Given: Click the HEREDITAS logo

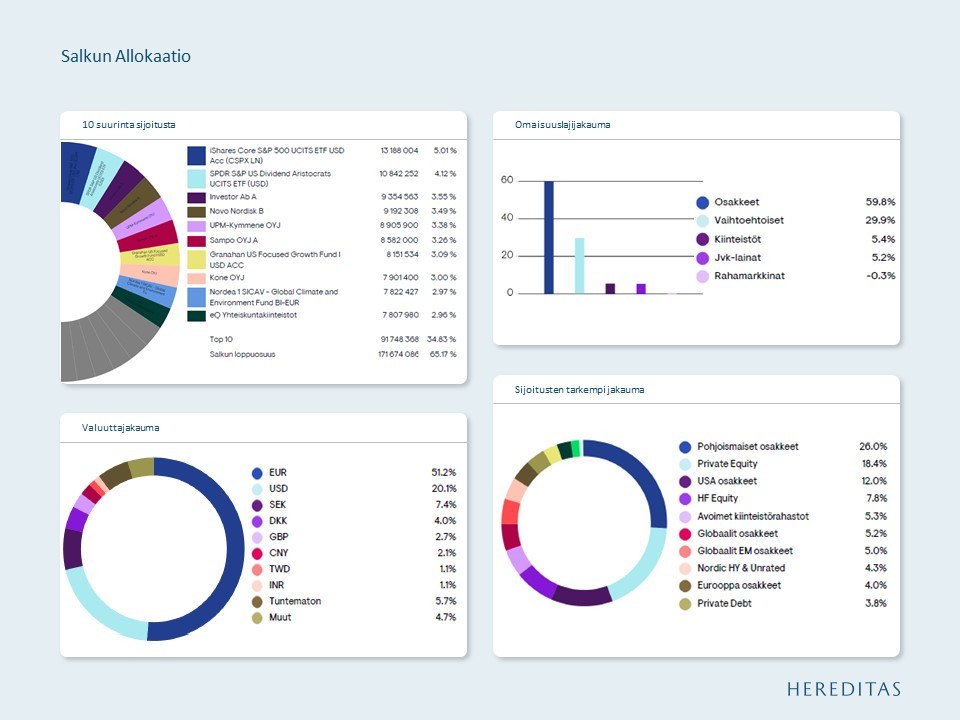Looking at the screenshot, I should click(x=844, y=689).
